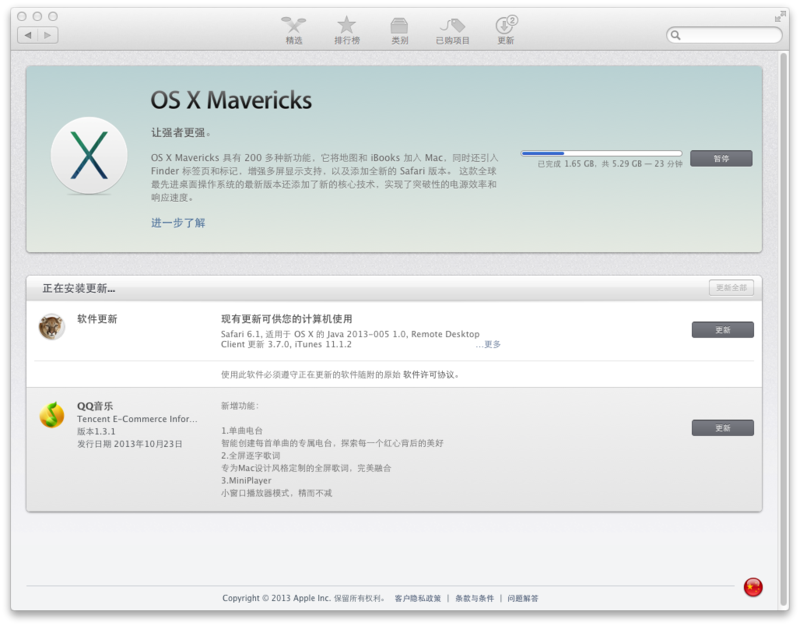
Task: Switch to the Categories (类别) tab
Action: pos(399,31)
